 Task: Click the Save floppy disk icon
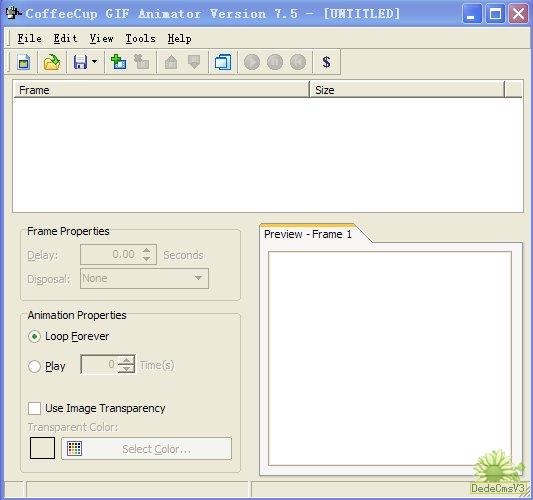tap(80, 62)
